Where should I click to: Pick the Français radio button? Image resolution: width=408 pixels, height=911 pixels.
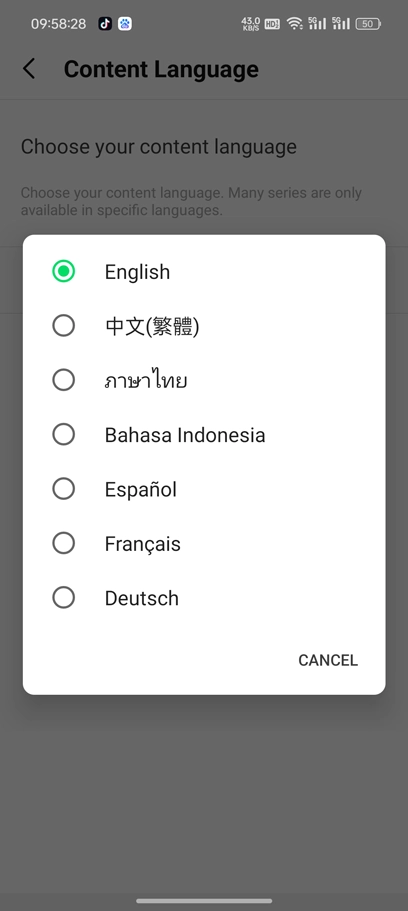63,543
